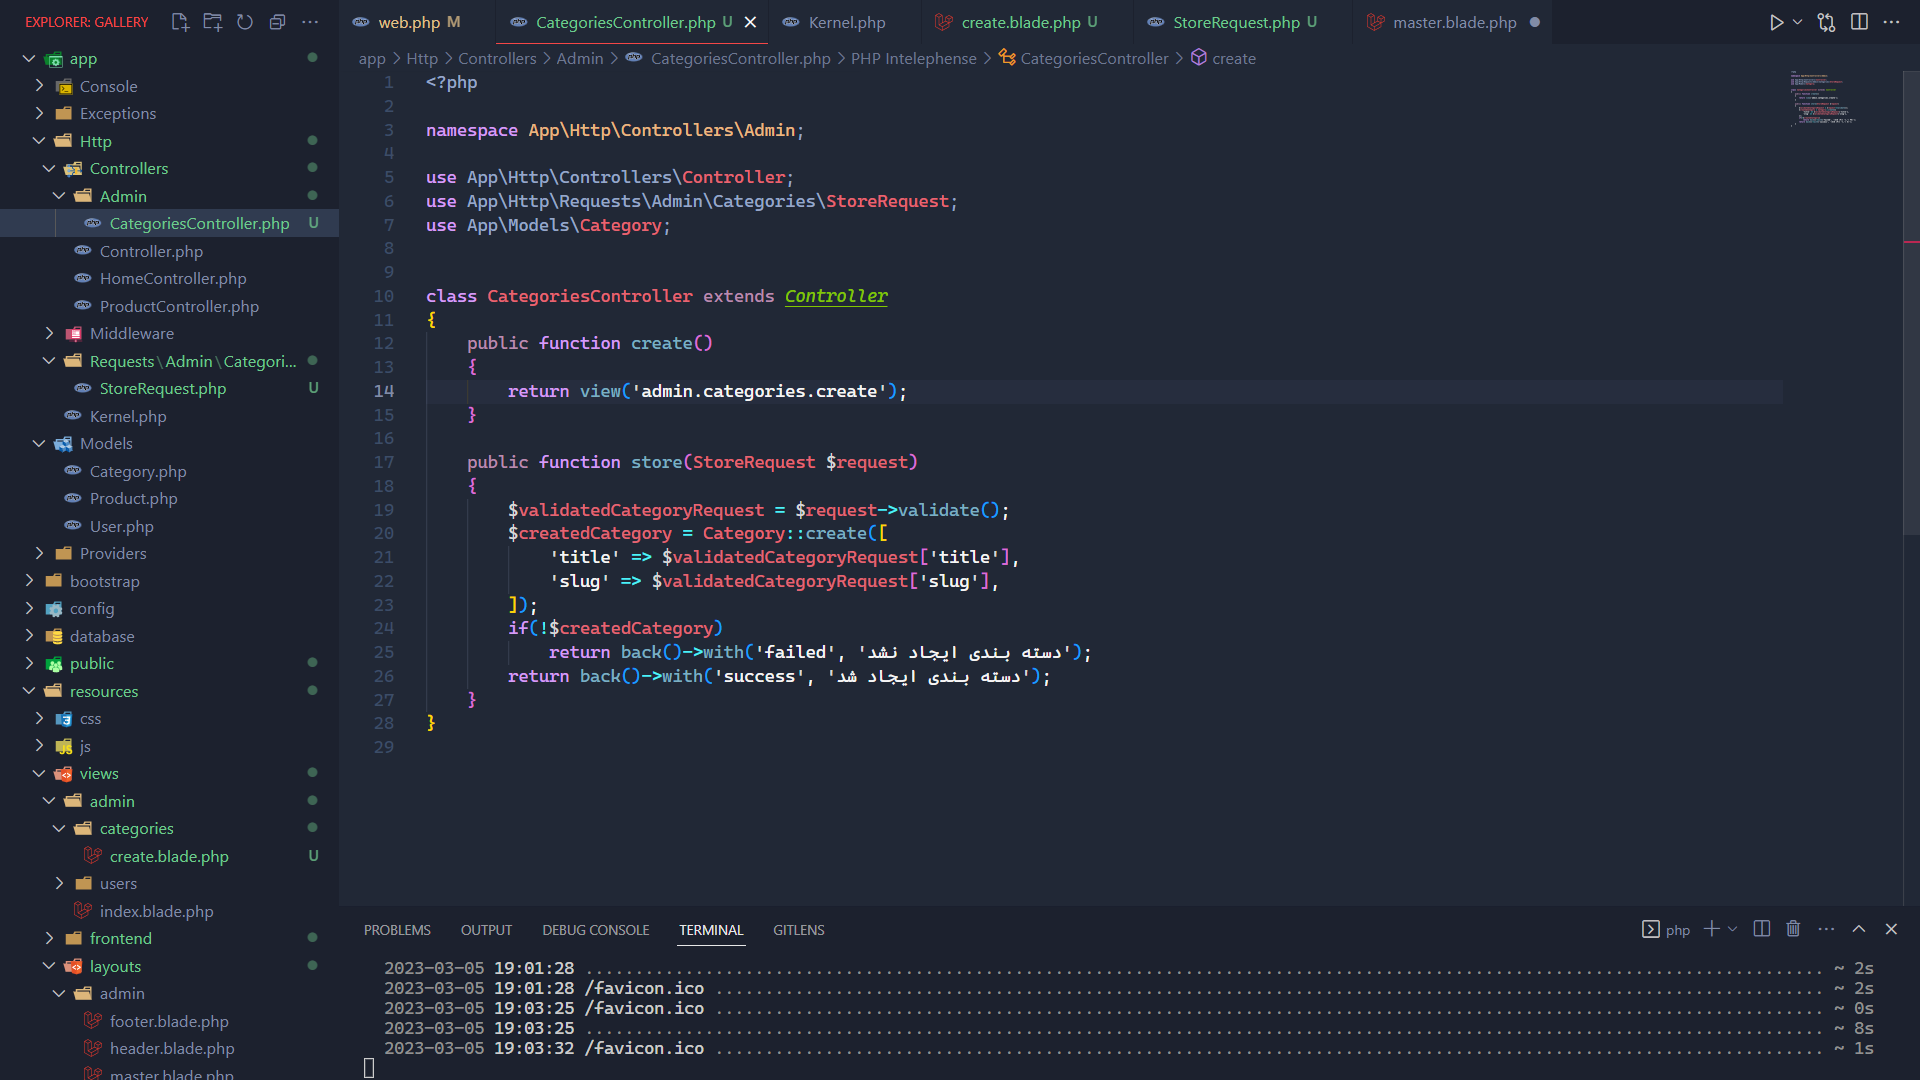Open the run options dropdown arrow
The image size is (1920, 1080).
[1798, 22]
